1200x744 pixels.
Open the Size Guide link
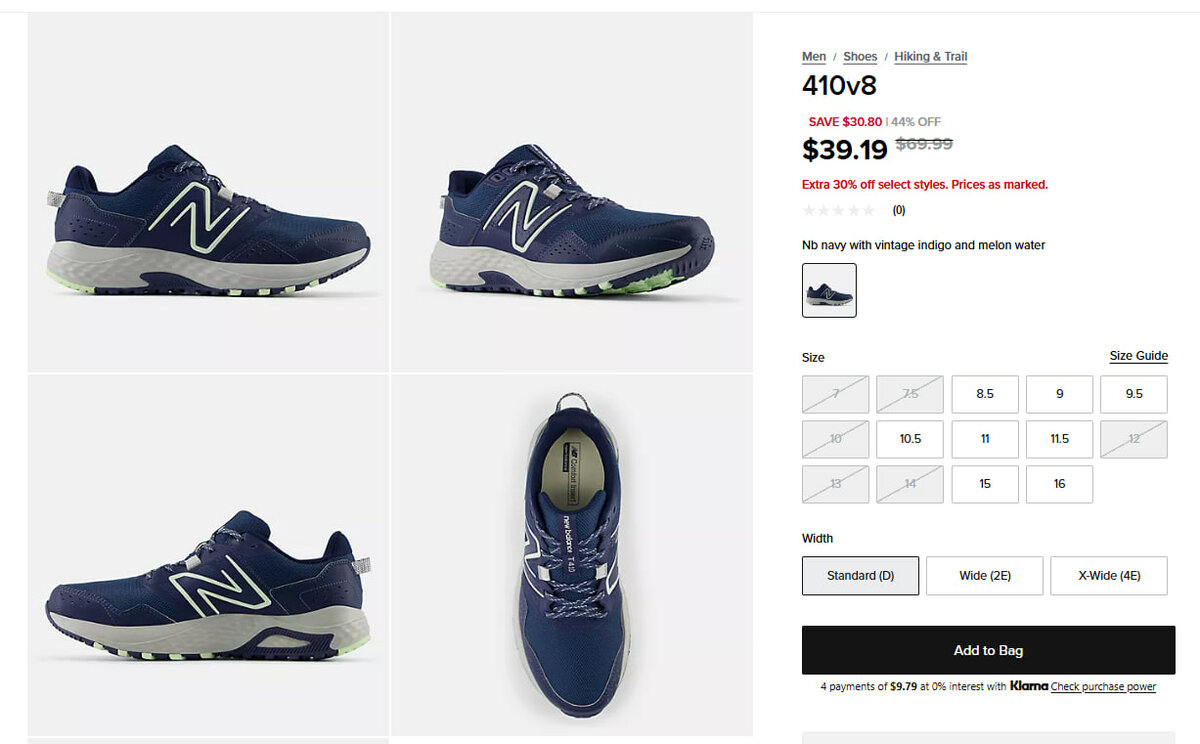1139,356
